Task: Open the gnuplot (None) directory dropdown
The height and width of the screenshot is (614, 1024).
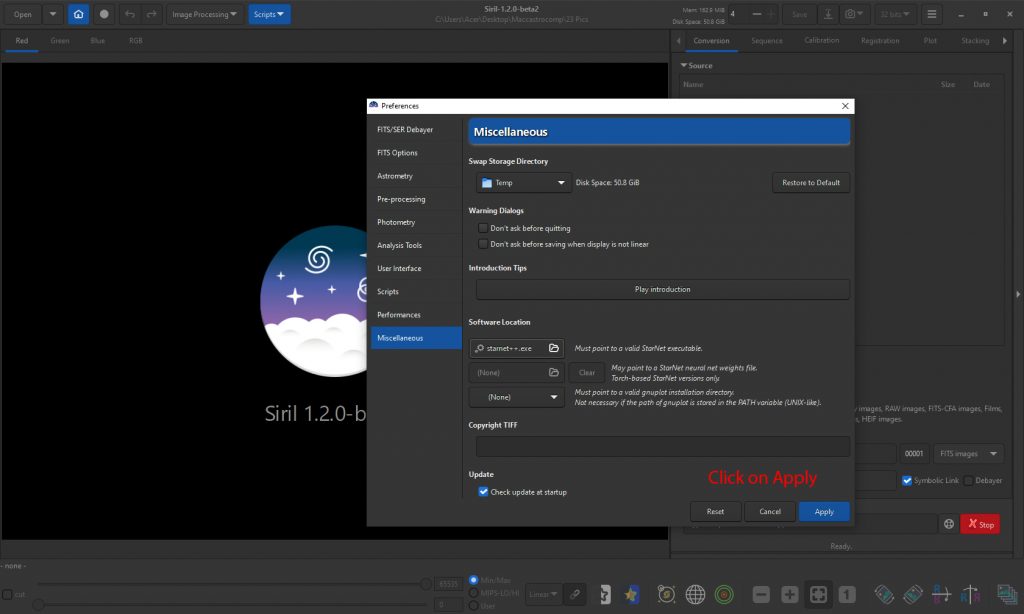Action: pos(517,397)
